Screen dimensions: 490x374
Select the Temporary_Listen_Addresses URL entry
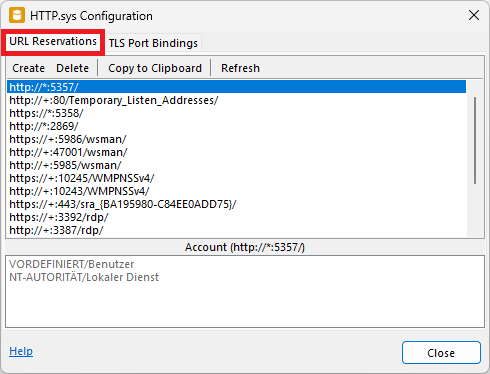[x=236, y=100]
